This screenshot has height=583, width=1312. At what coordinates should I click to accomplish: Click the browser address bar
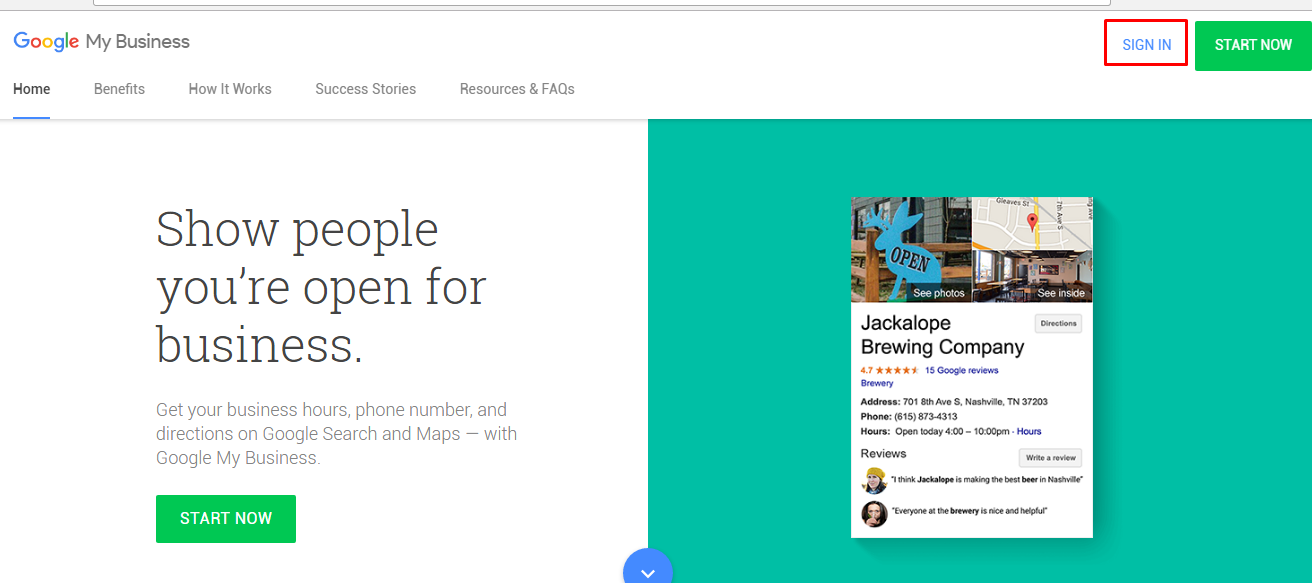pos(600,3)
